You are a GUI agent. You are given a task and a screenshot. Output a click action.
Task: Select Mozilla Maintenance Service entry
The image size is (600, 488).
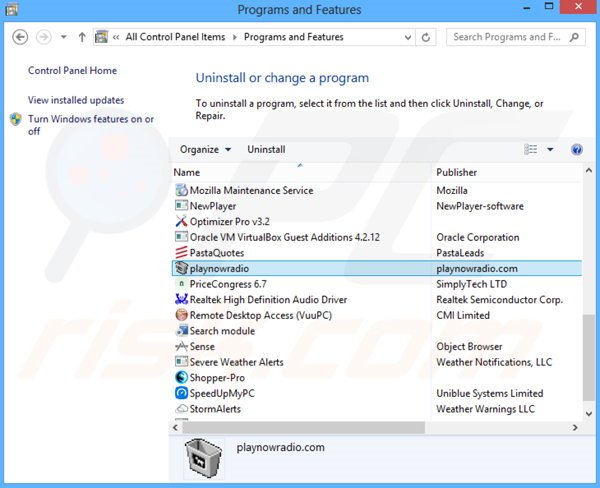coord(251,190)
